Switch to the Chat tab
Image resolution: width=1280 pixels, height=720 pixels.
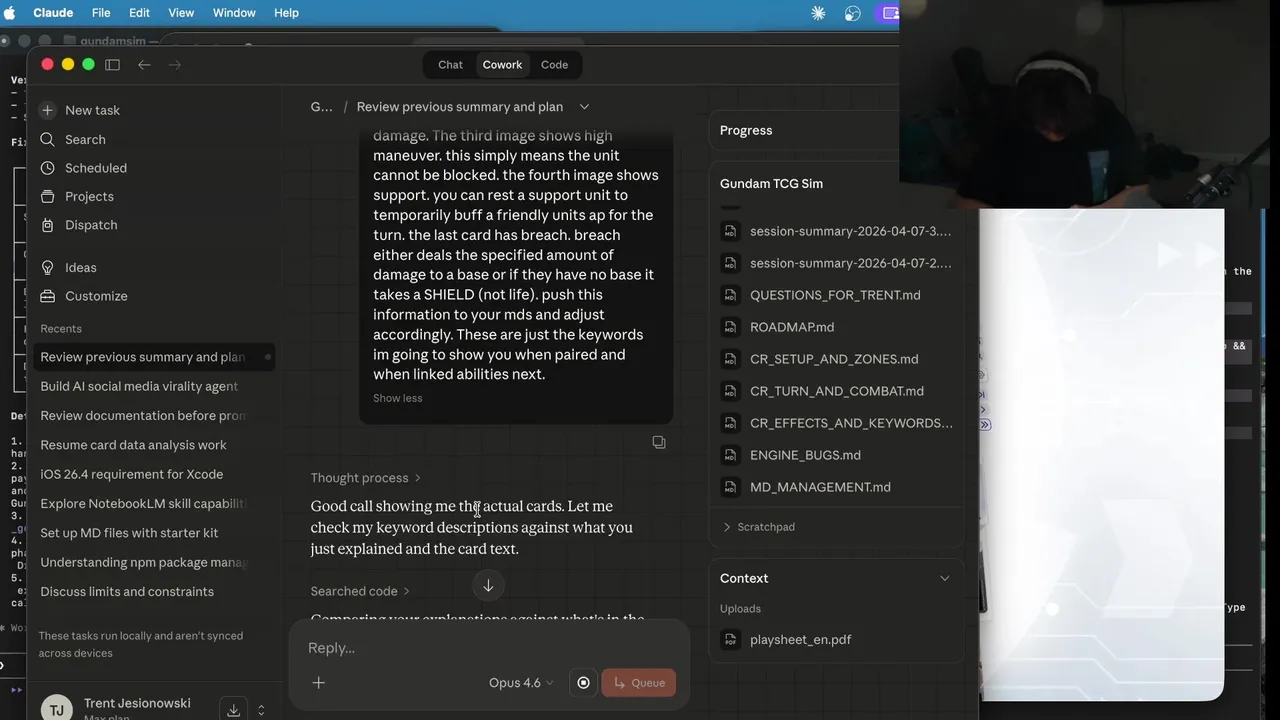[450, 65]
